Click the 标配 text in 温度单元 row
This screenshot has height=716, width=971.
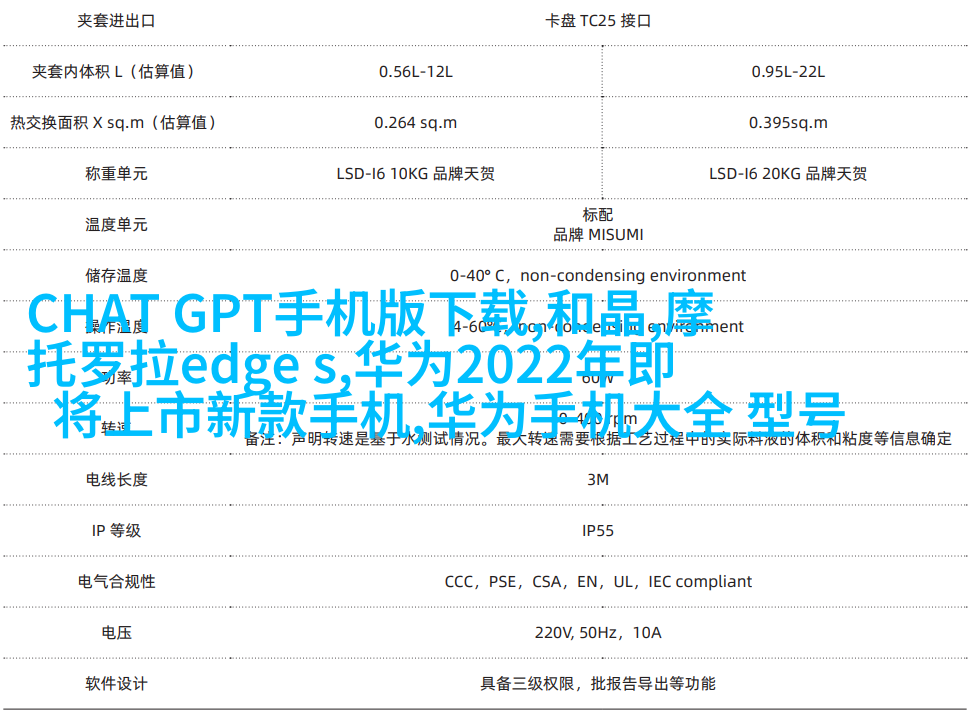tap(598, 214)
